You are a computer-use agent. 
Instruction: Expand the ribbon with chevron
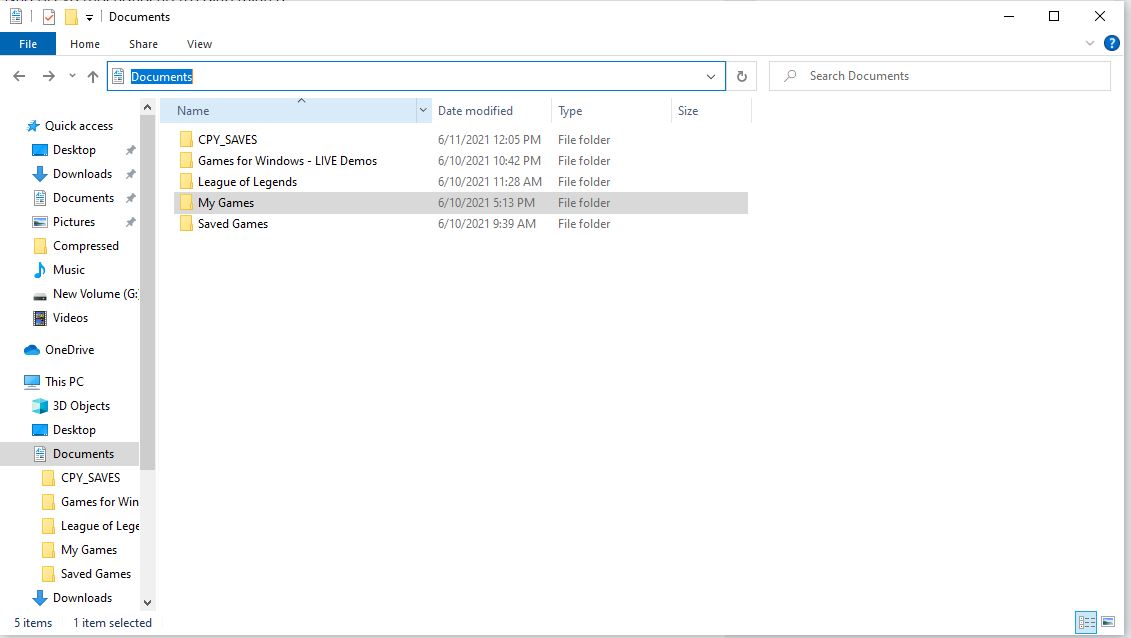1090,44
